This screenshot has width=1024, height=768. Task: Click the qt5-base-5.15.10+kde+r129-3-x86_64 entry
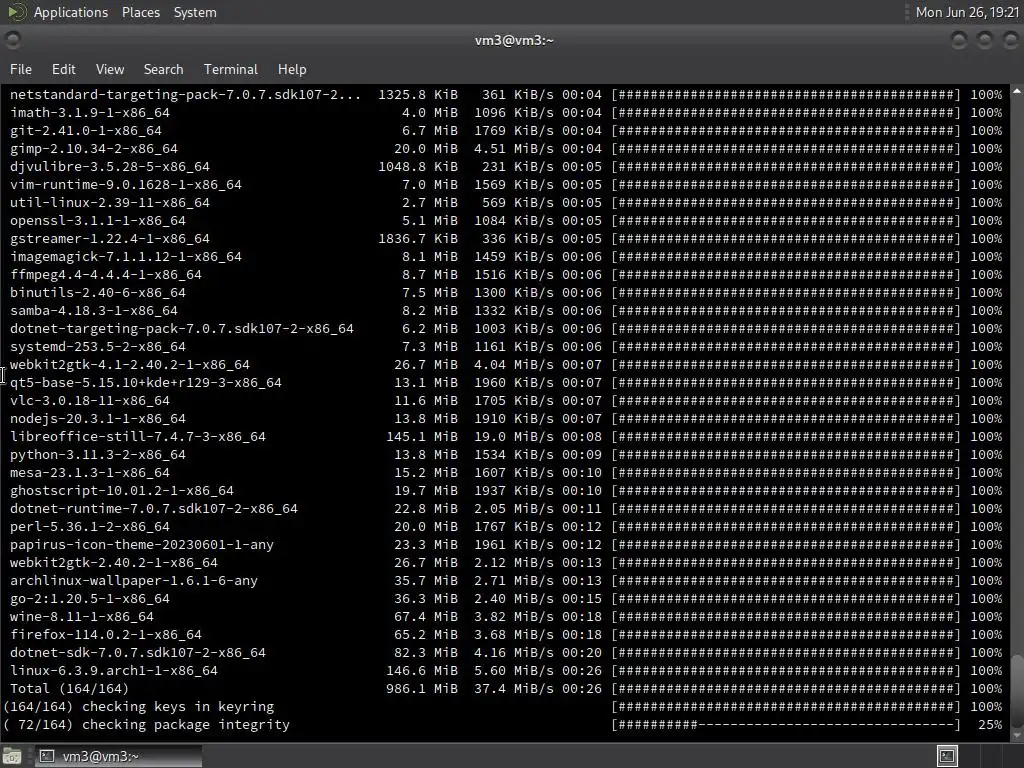(146, 383)
